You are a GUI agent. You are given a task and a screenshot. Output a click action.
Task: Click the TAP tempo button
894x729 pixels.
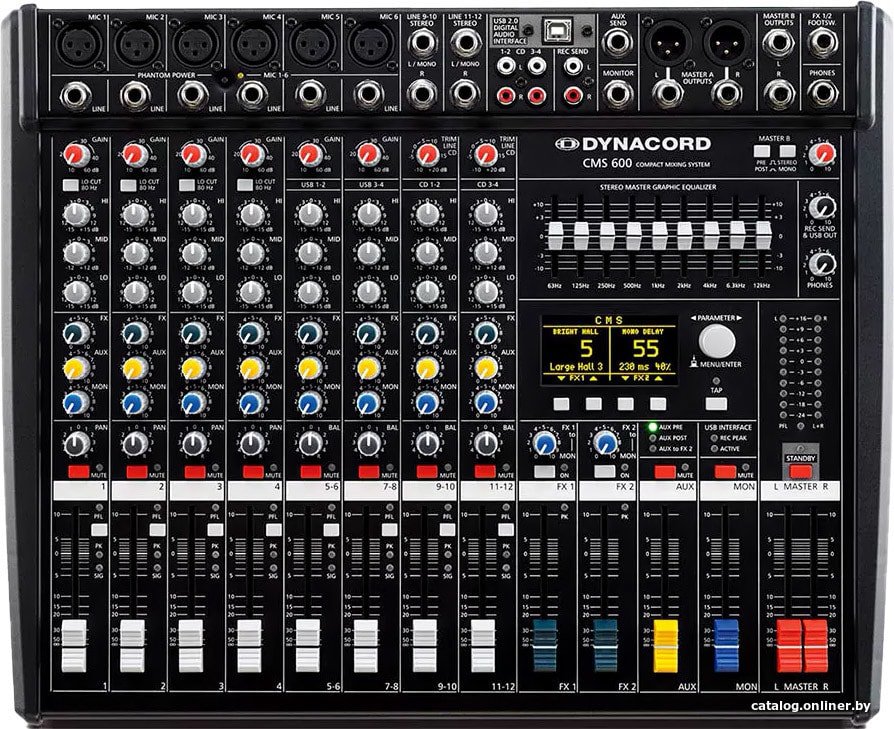point(716,404)
